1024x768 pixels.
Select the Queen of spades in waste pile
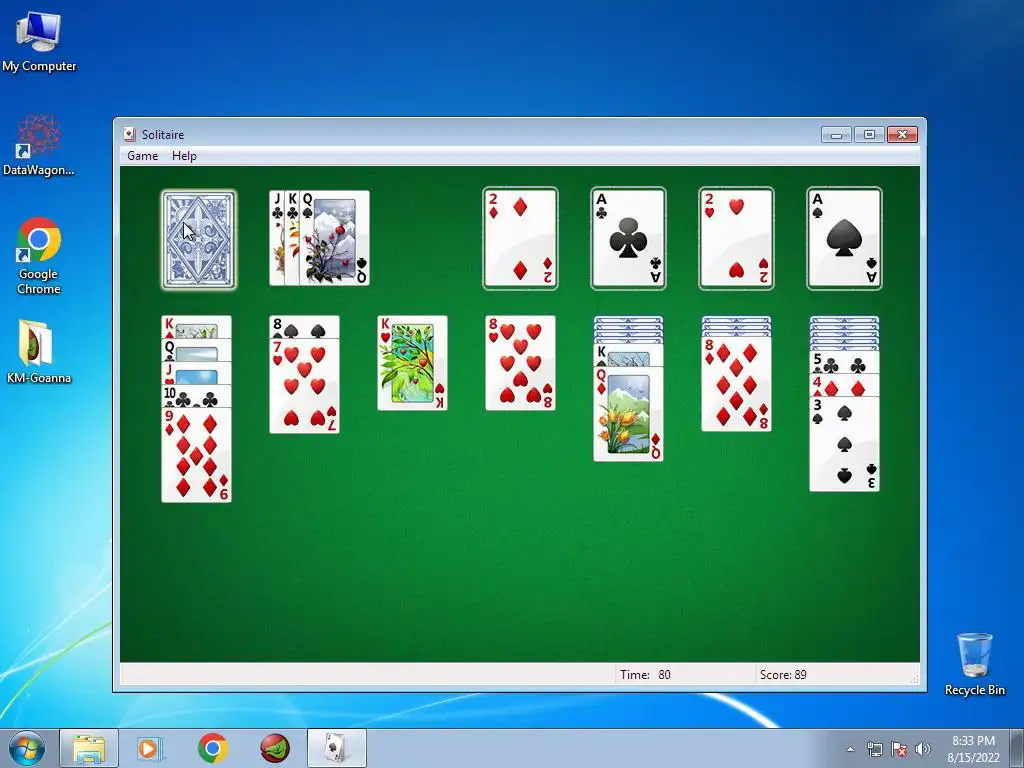[335, 238]
